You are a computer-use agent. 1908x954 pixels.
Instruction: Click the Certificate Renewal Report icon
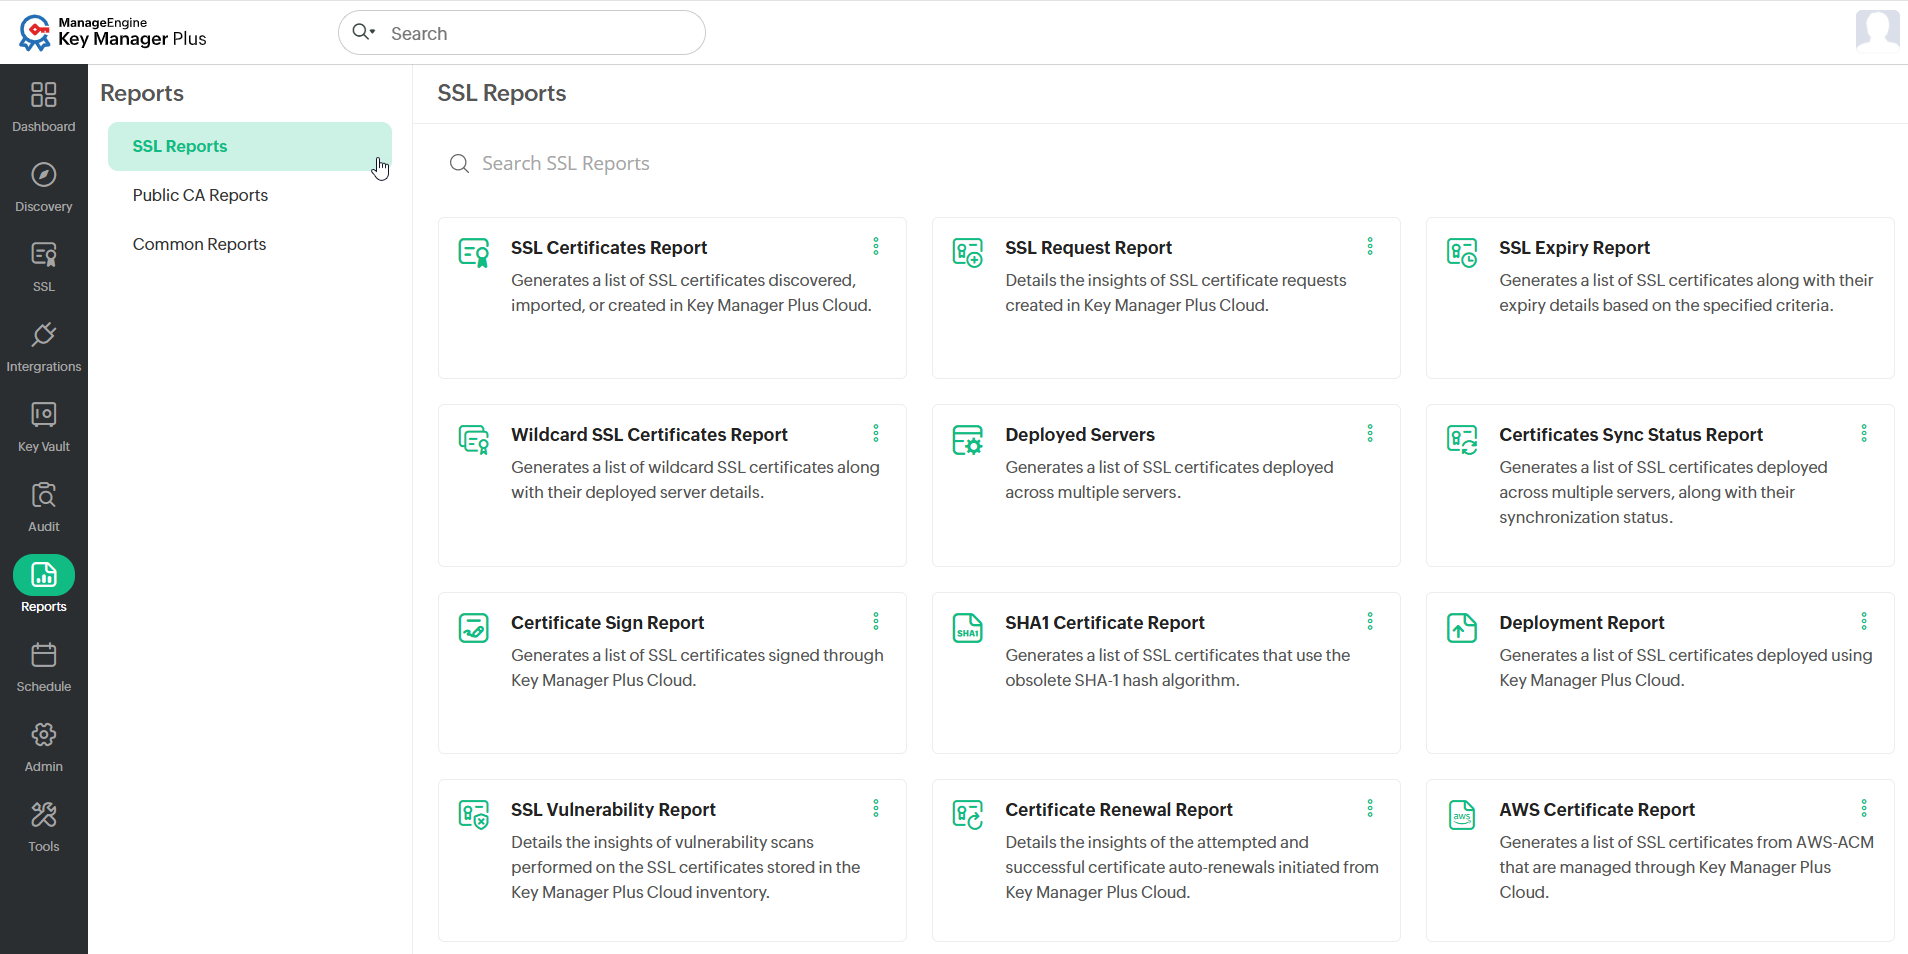click(x=968, y=814)
